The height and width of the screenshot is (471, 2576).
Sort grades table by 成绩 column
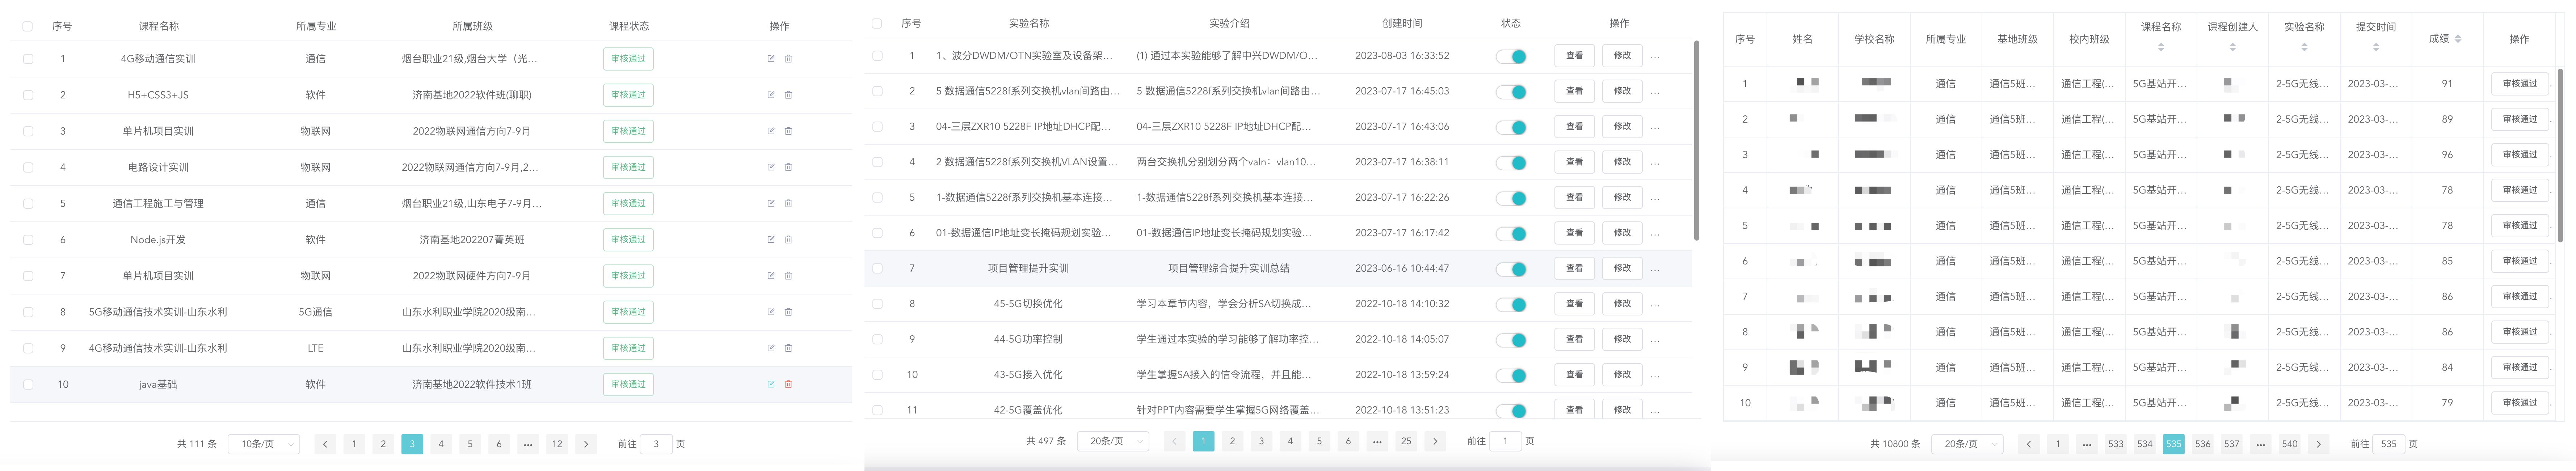pyautogui.click(x=2458, y=39)
